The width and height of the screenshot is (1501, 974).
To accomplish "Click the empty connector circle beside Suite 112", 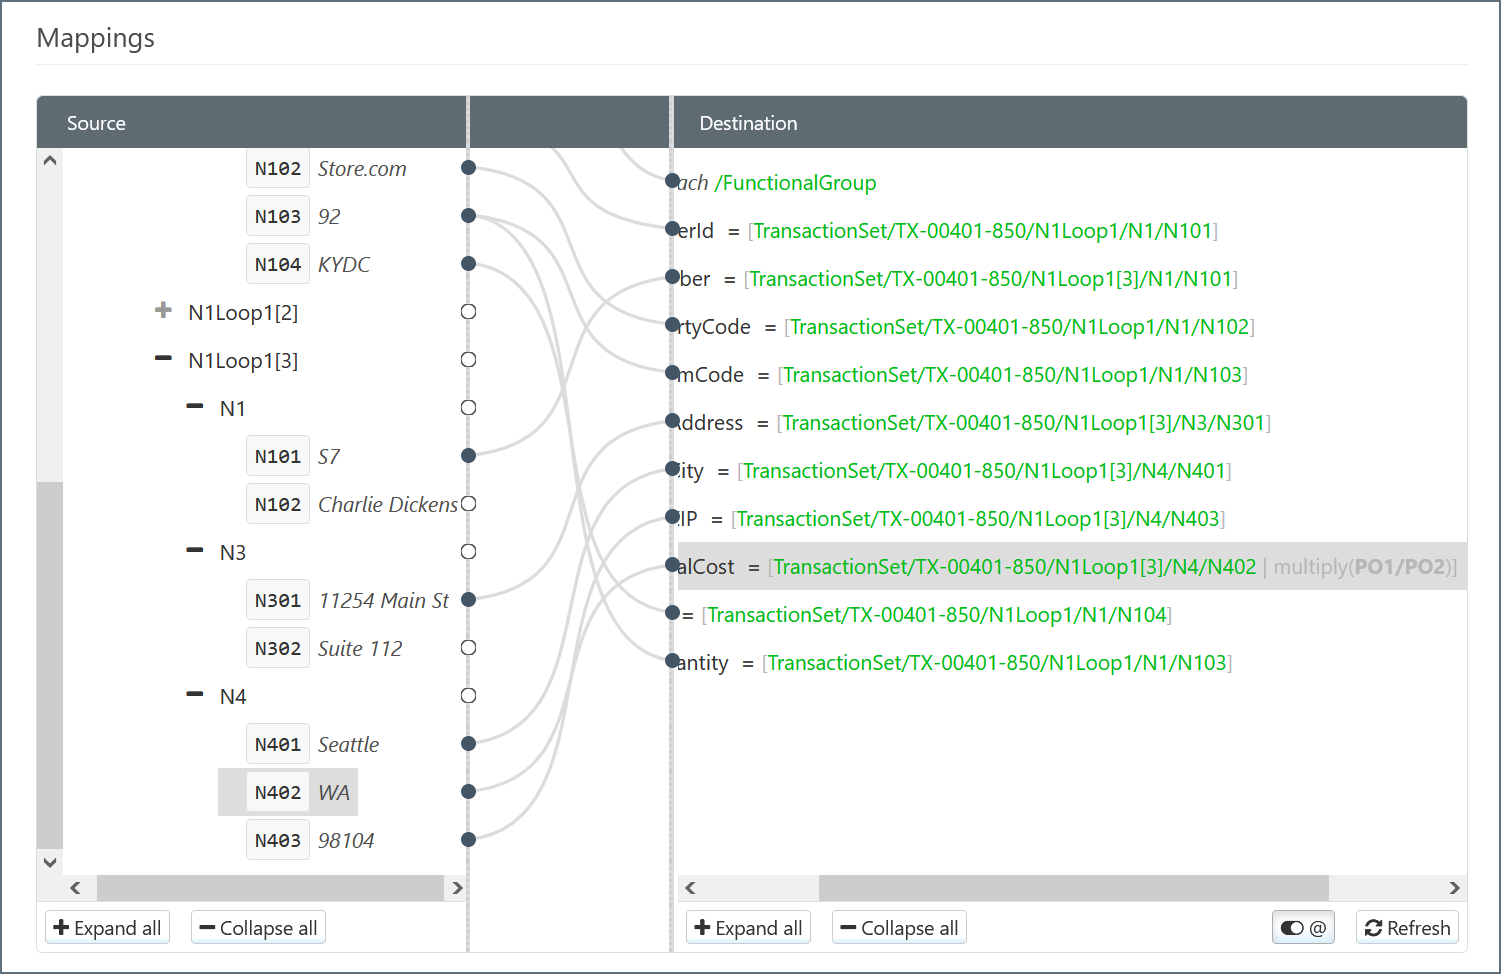I will point(468,648).
